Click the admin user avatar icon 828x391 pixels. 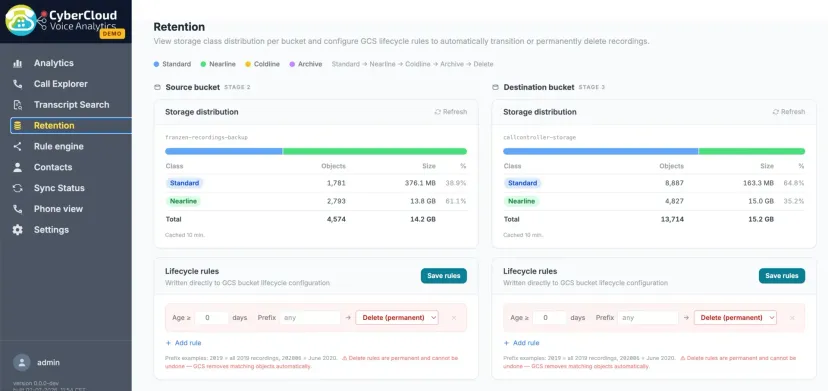tap(22, 362)
